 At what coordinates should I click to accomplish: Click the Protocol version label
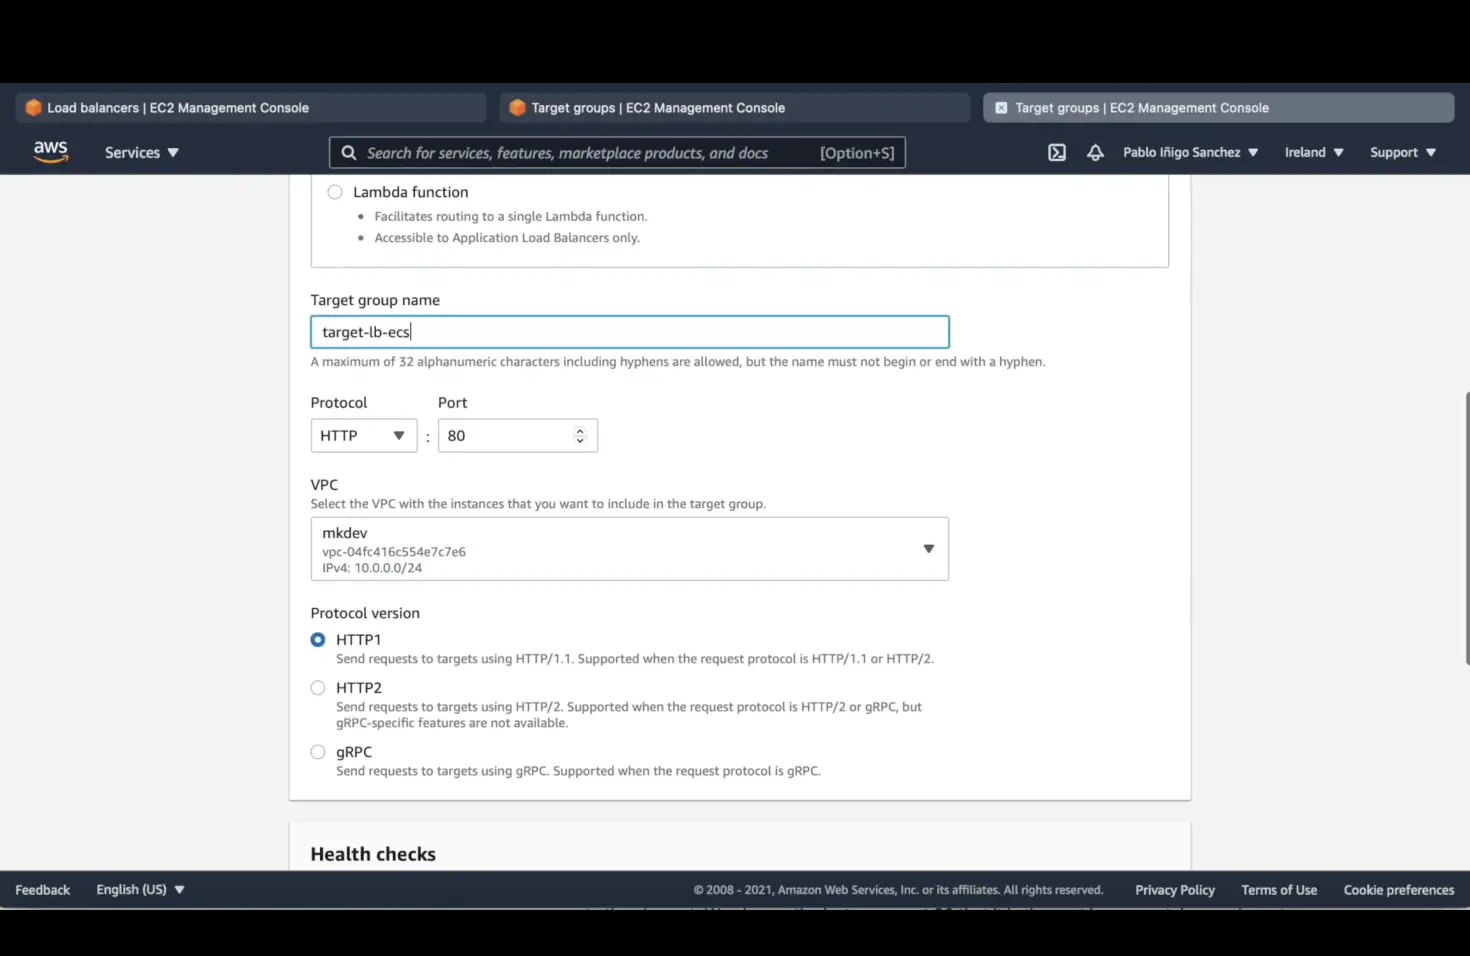pos(365,613)
